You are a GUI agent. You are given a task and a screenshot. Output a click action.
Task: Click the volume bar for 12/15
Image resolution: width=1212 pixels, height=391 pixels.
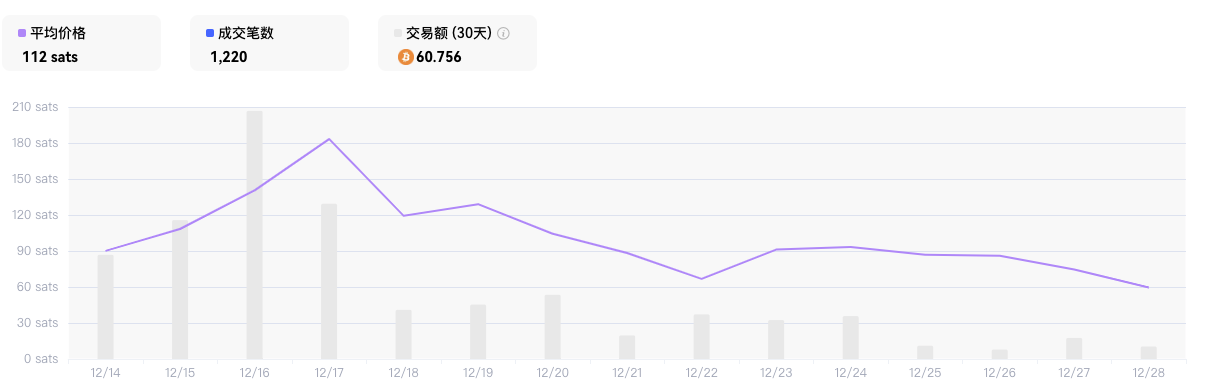[x=180, y=290]
